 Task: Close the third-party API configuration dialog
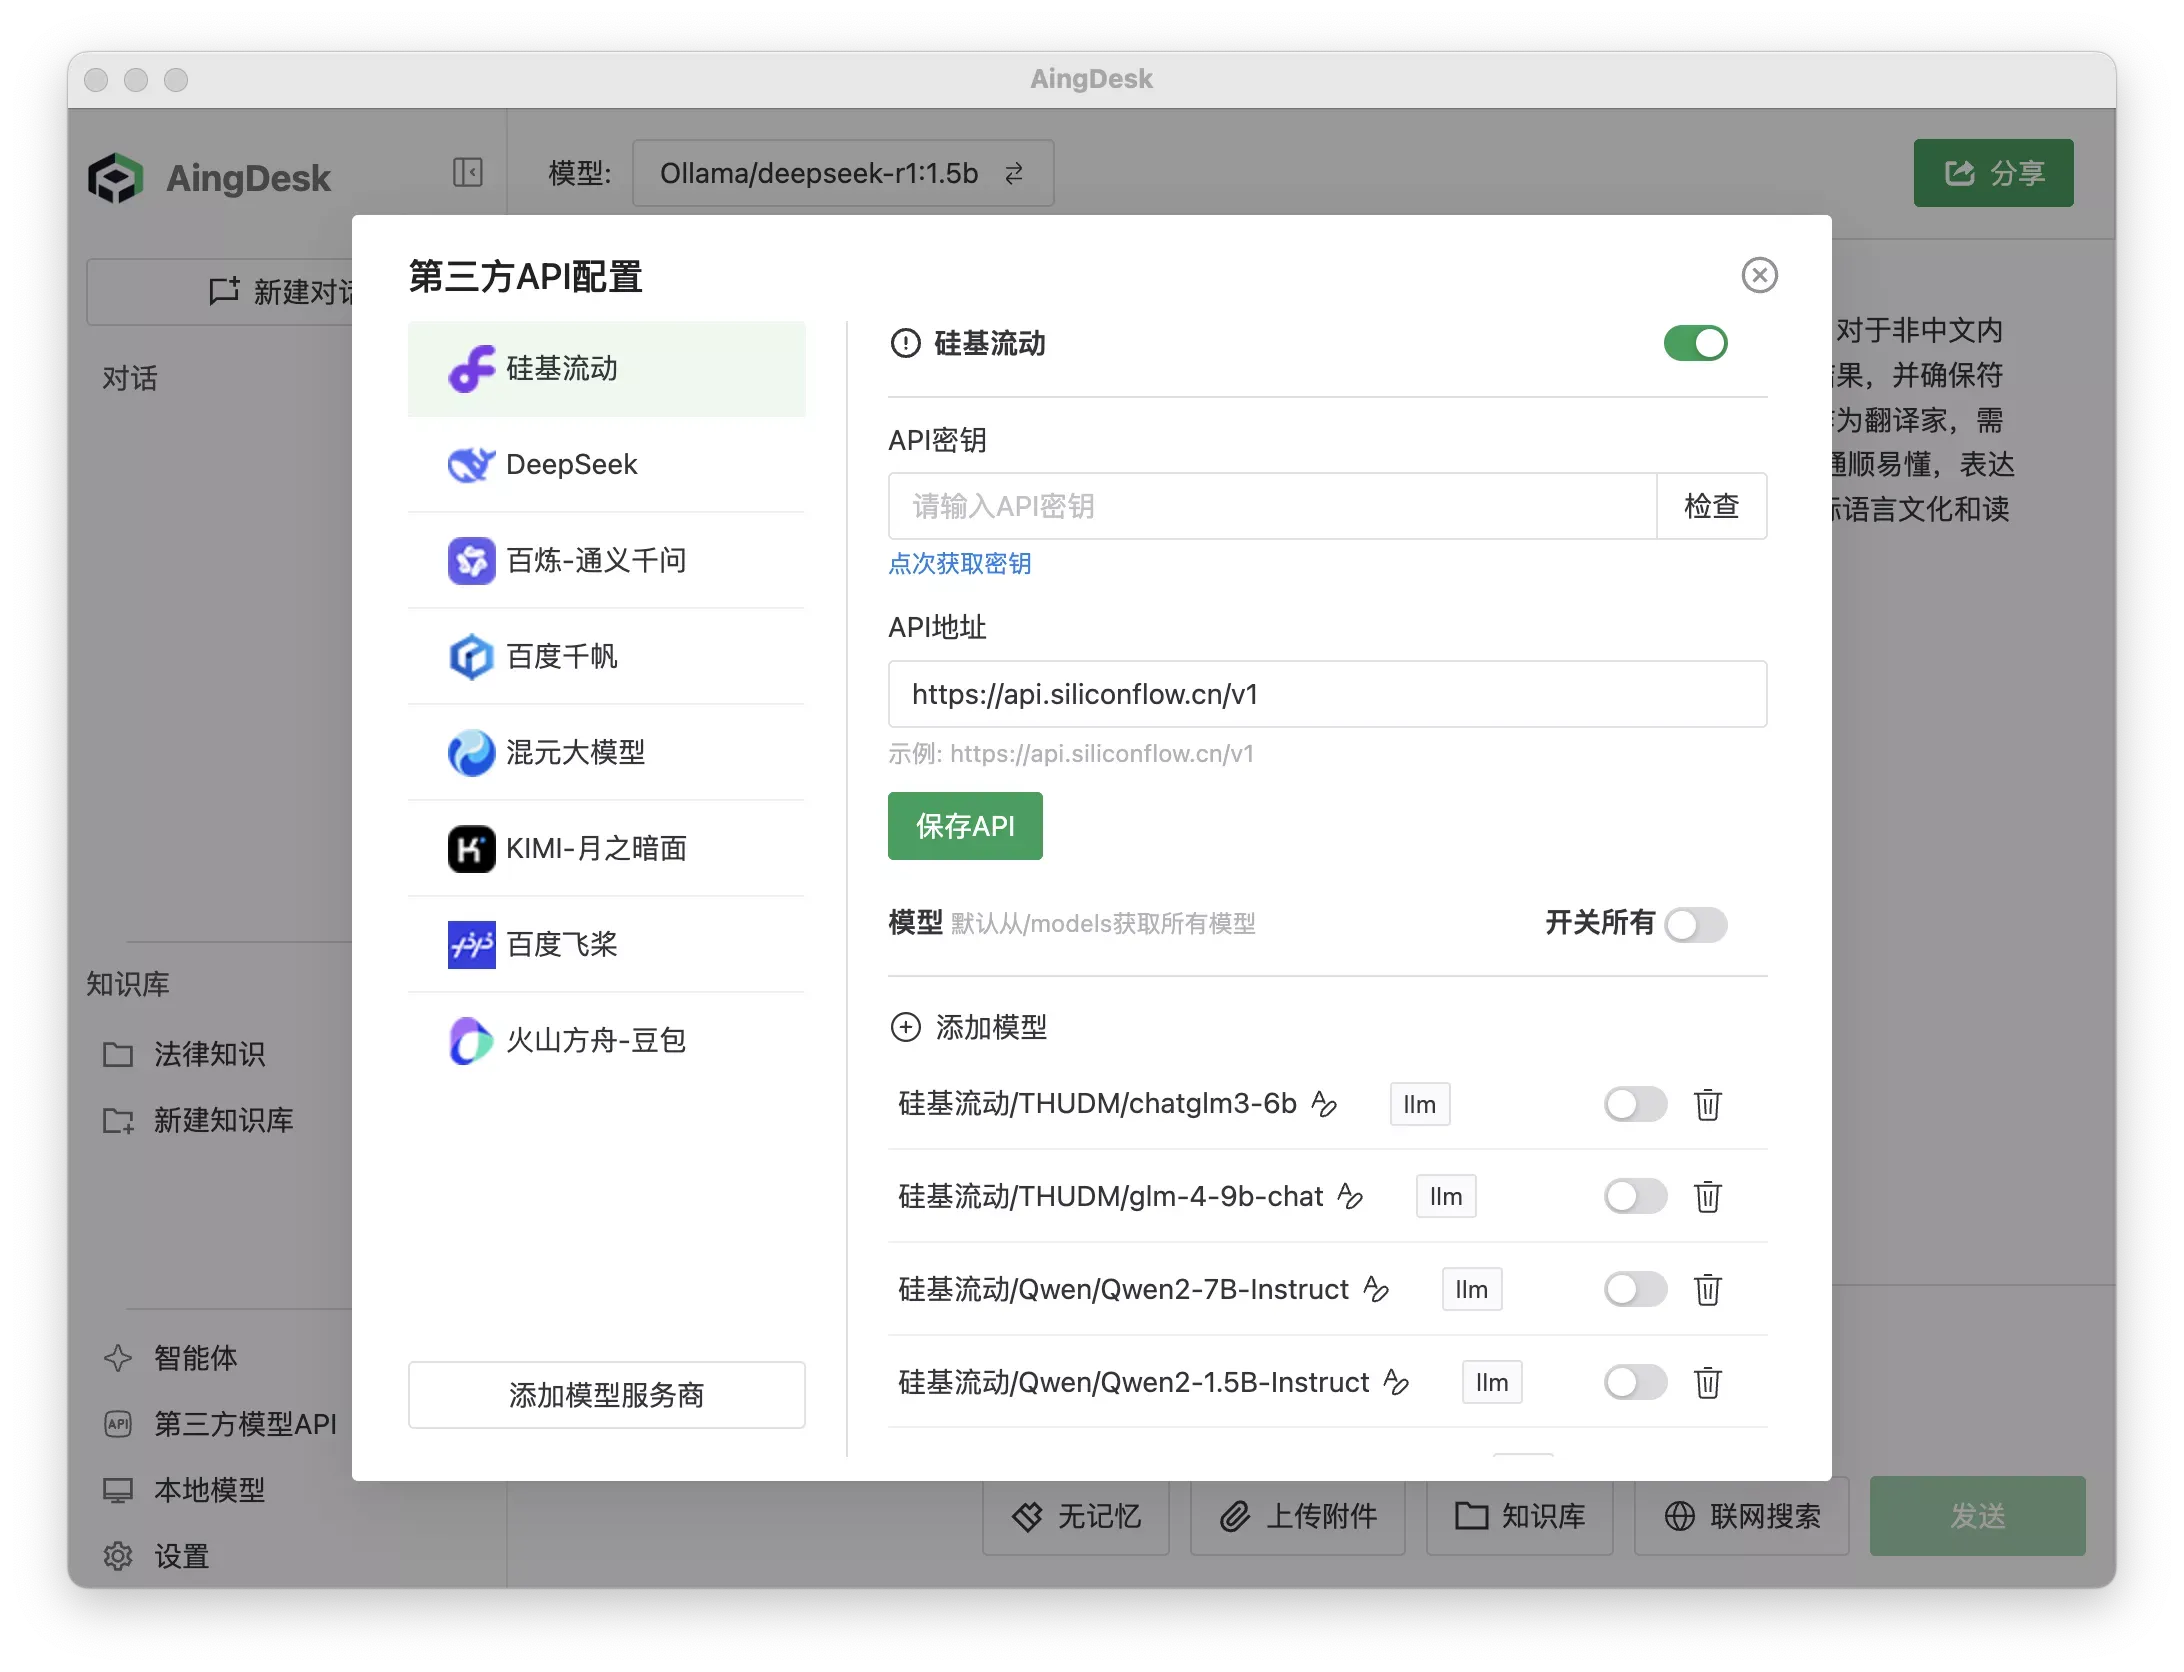pyautogui.click(x=1759, y=275)
